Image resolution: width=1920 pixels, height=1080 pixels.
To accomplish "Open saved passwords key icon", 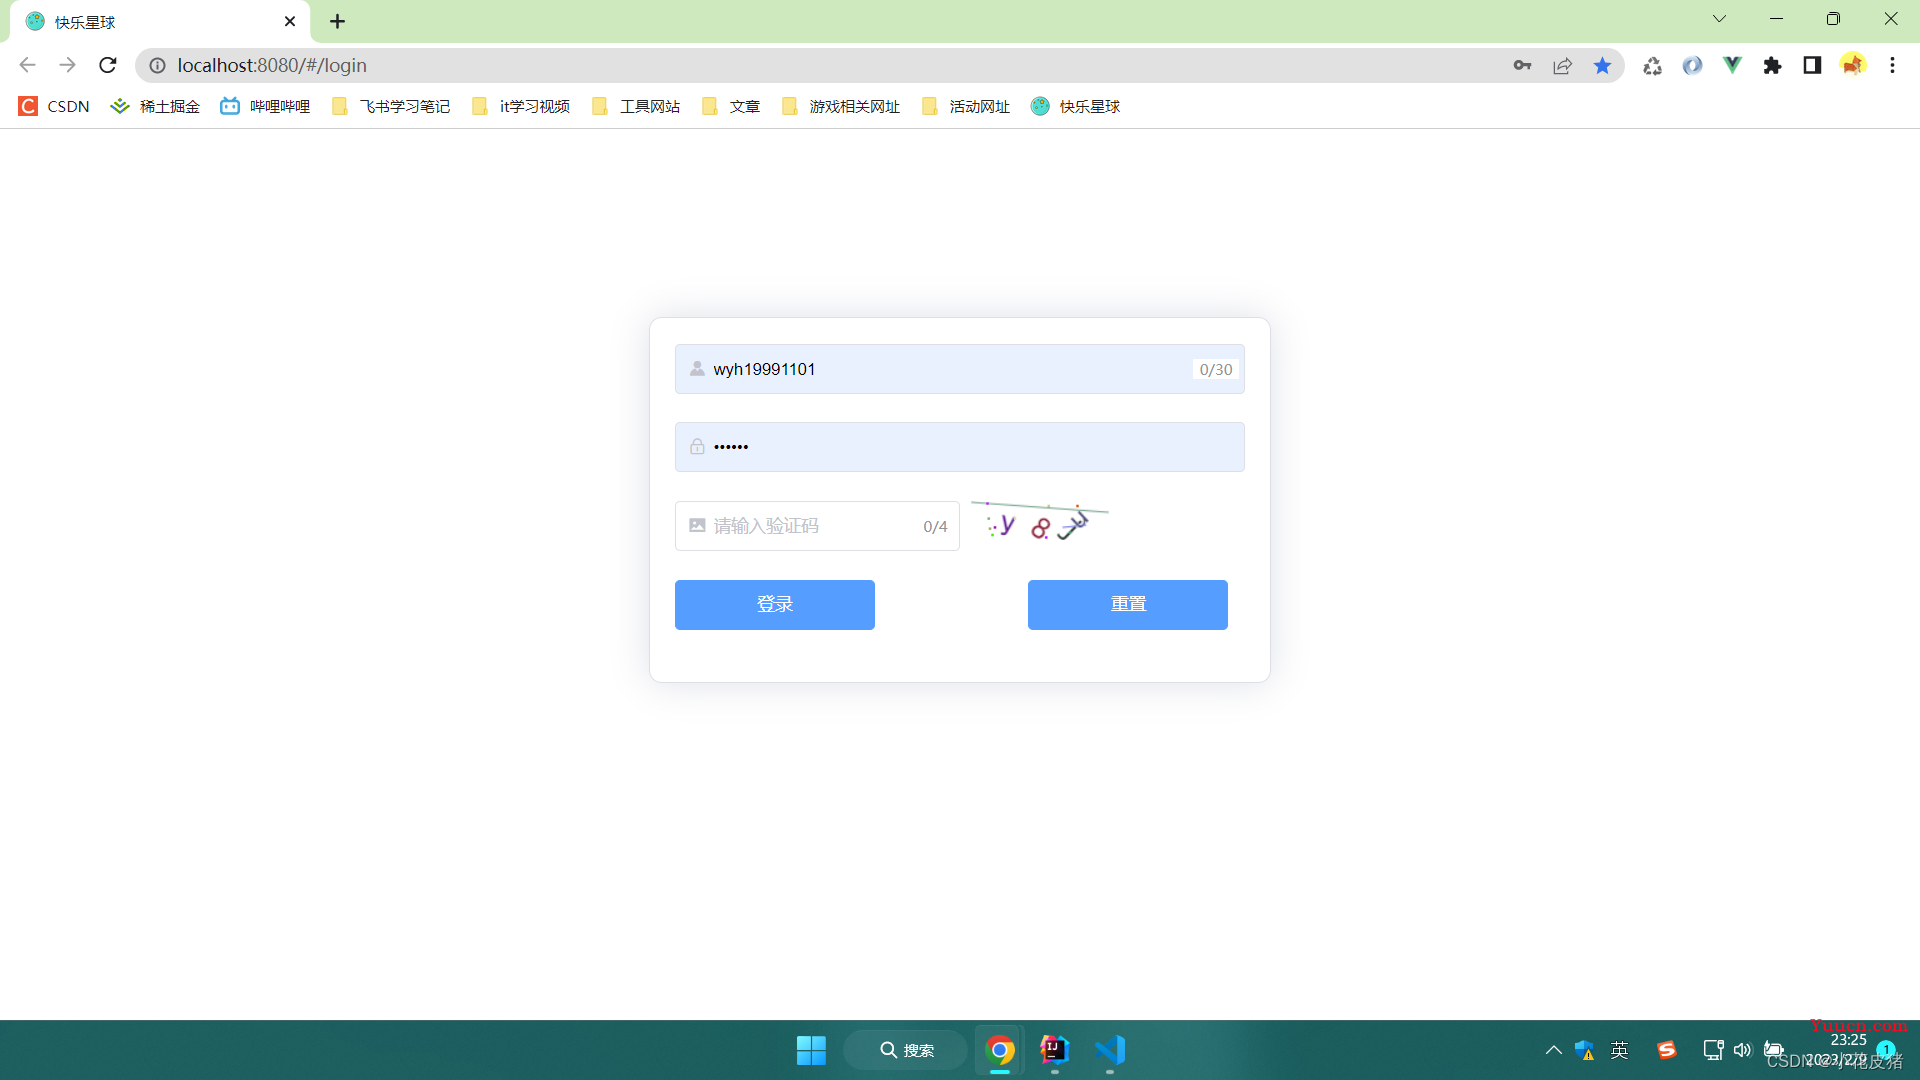I will click(1522, 65).
